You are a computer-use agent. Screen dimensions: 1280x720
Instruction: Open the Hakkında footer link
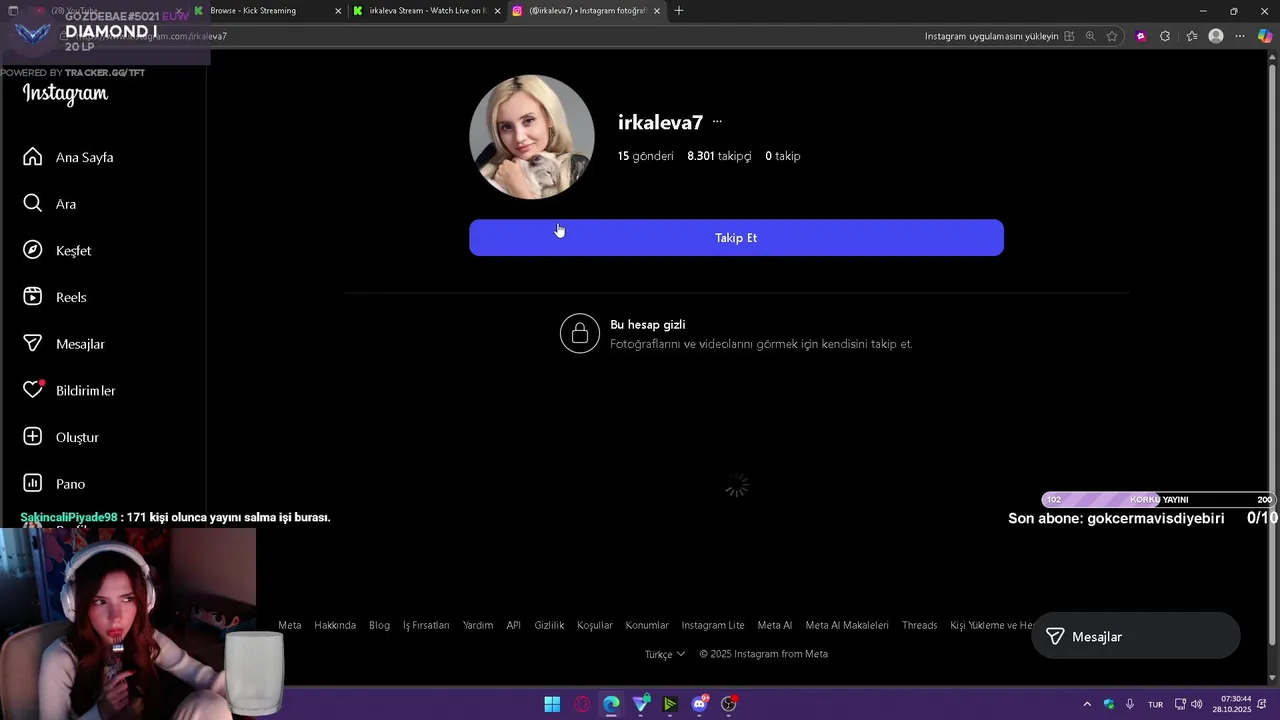pos(335,625)
